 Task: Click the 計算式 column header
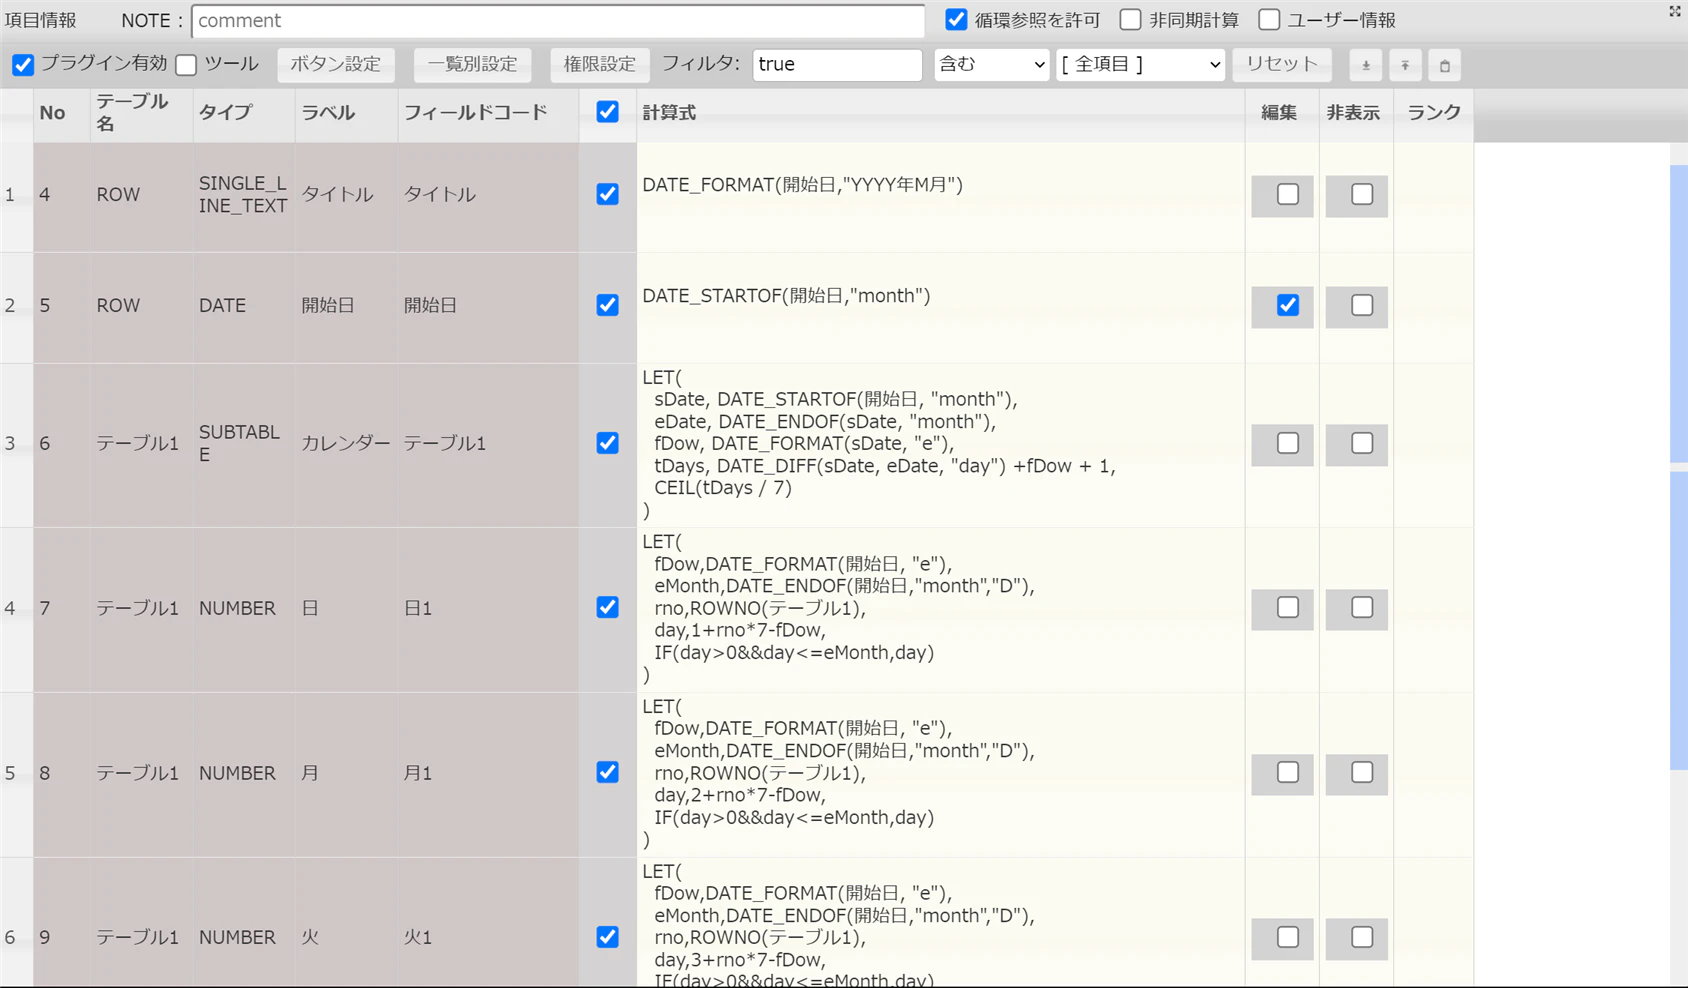[x=940, y=113]
